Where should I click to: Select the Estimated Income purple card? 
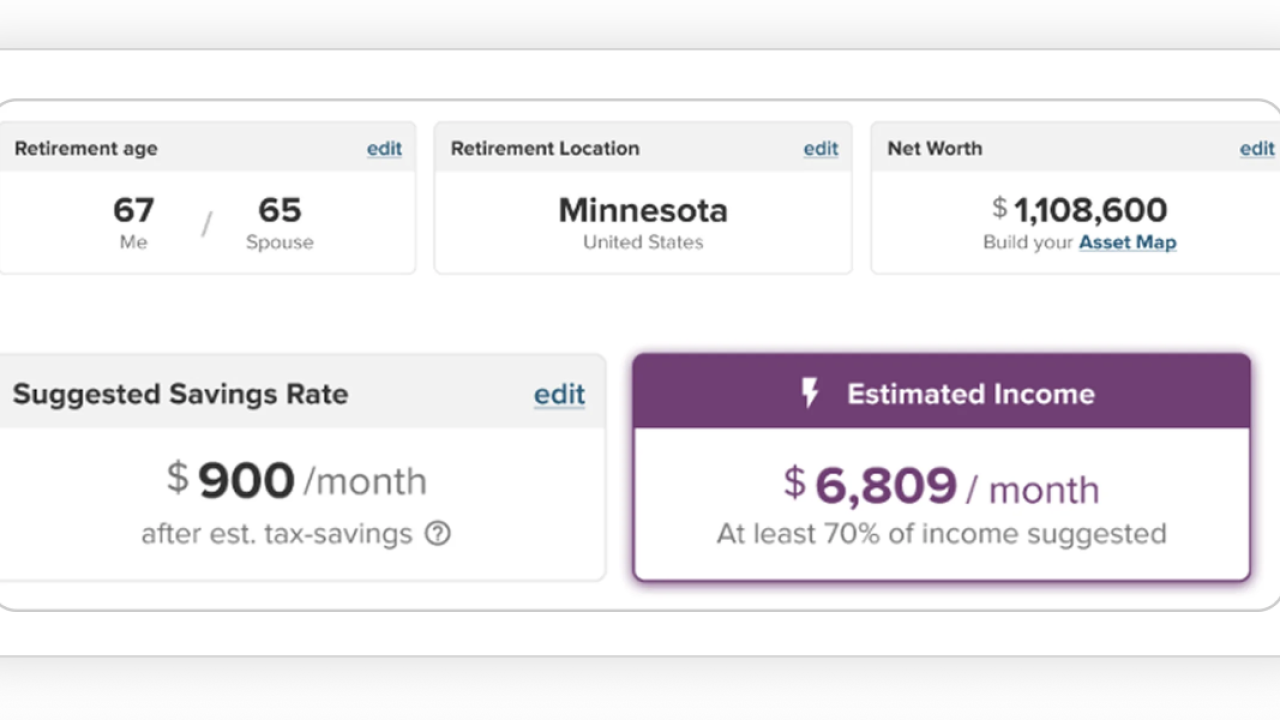[940, 465]
